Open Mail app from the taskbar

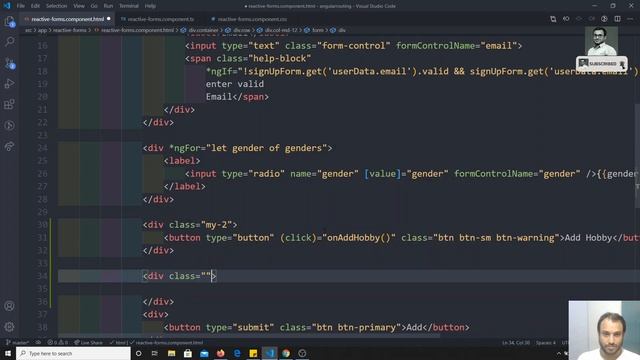204,353
